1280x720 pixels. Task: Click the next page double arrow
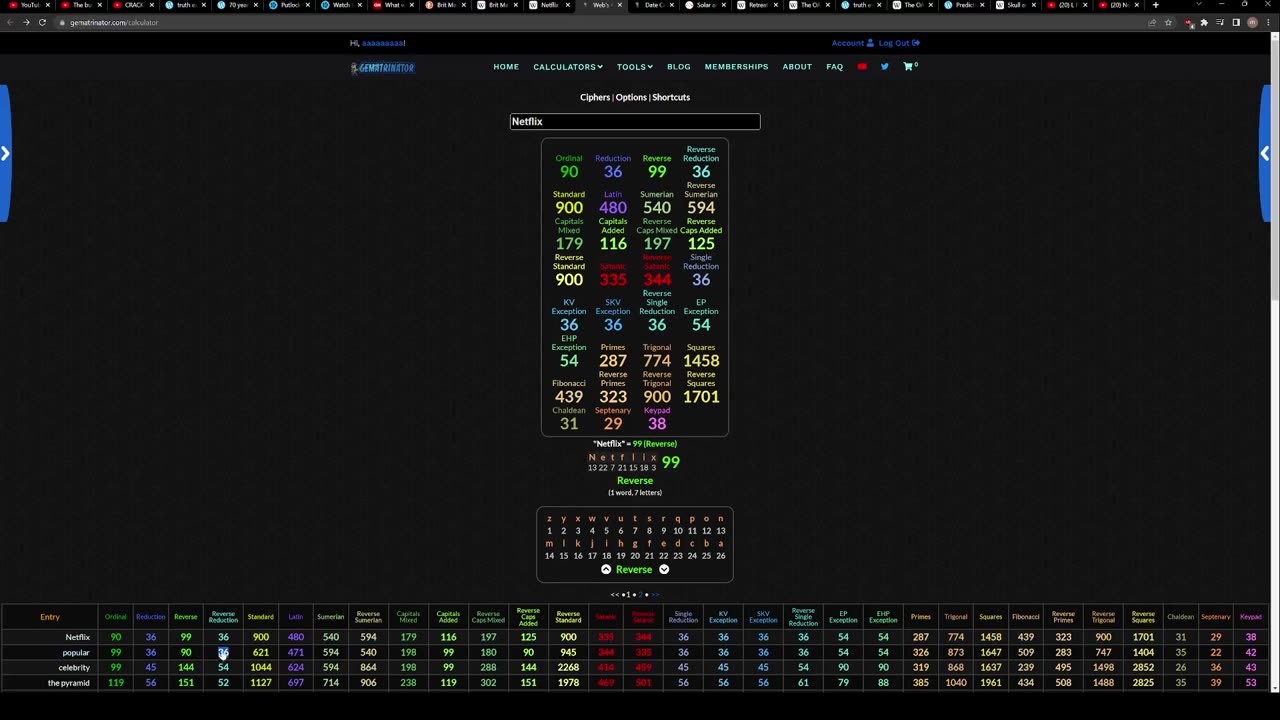point(655,594)
